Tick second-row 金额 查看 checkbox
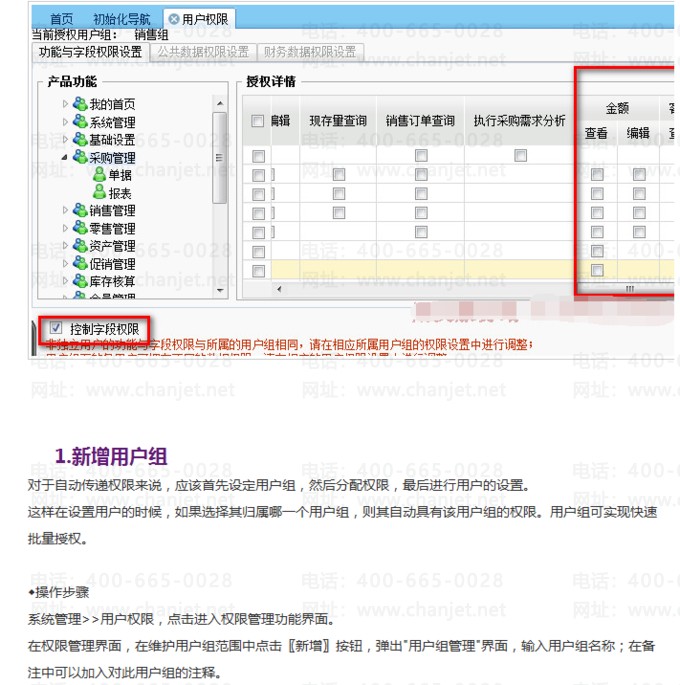Screen dimensions: 680x685 597,175
